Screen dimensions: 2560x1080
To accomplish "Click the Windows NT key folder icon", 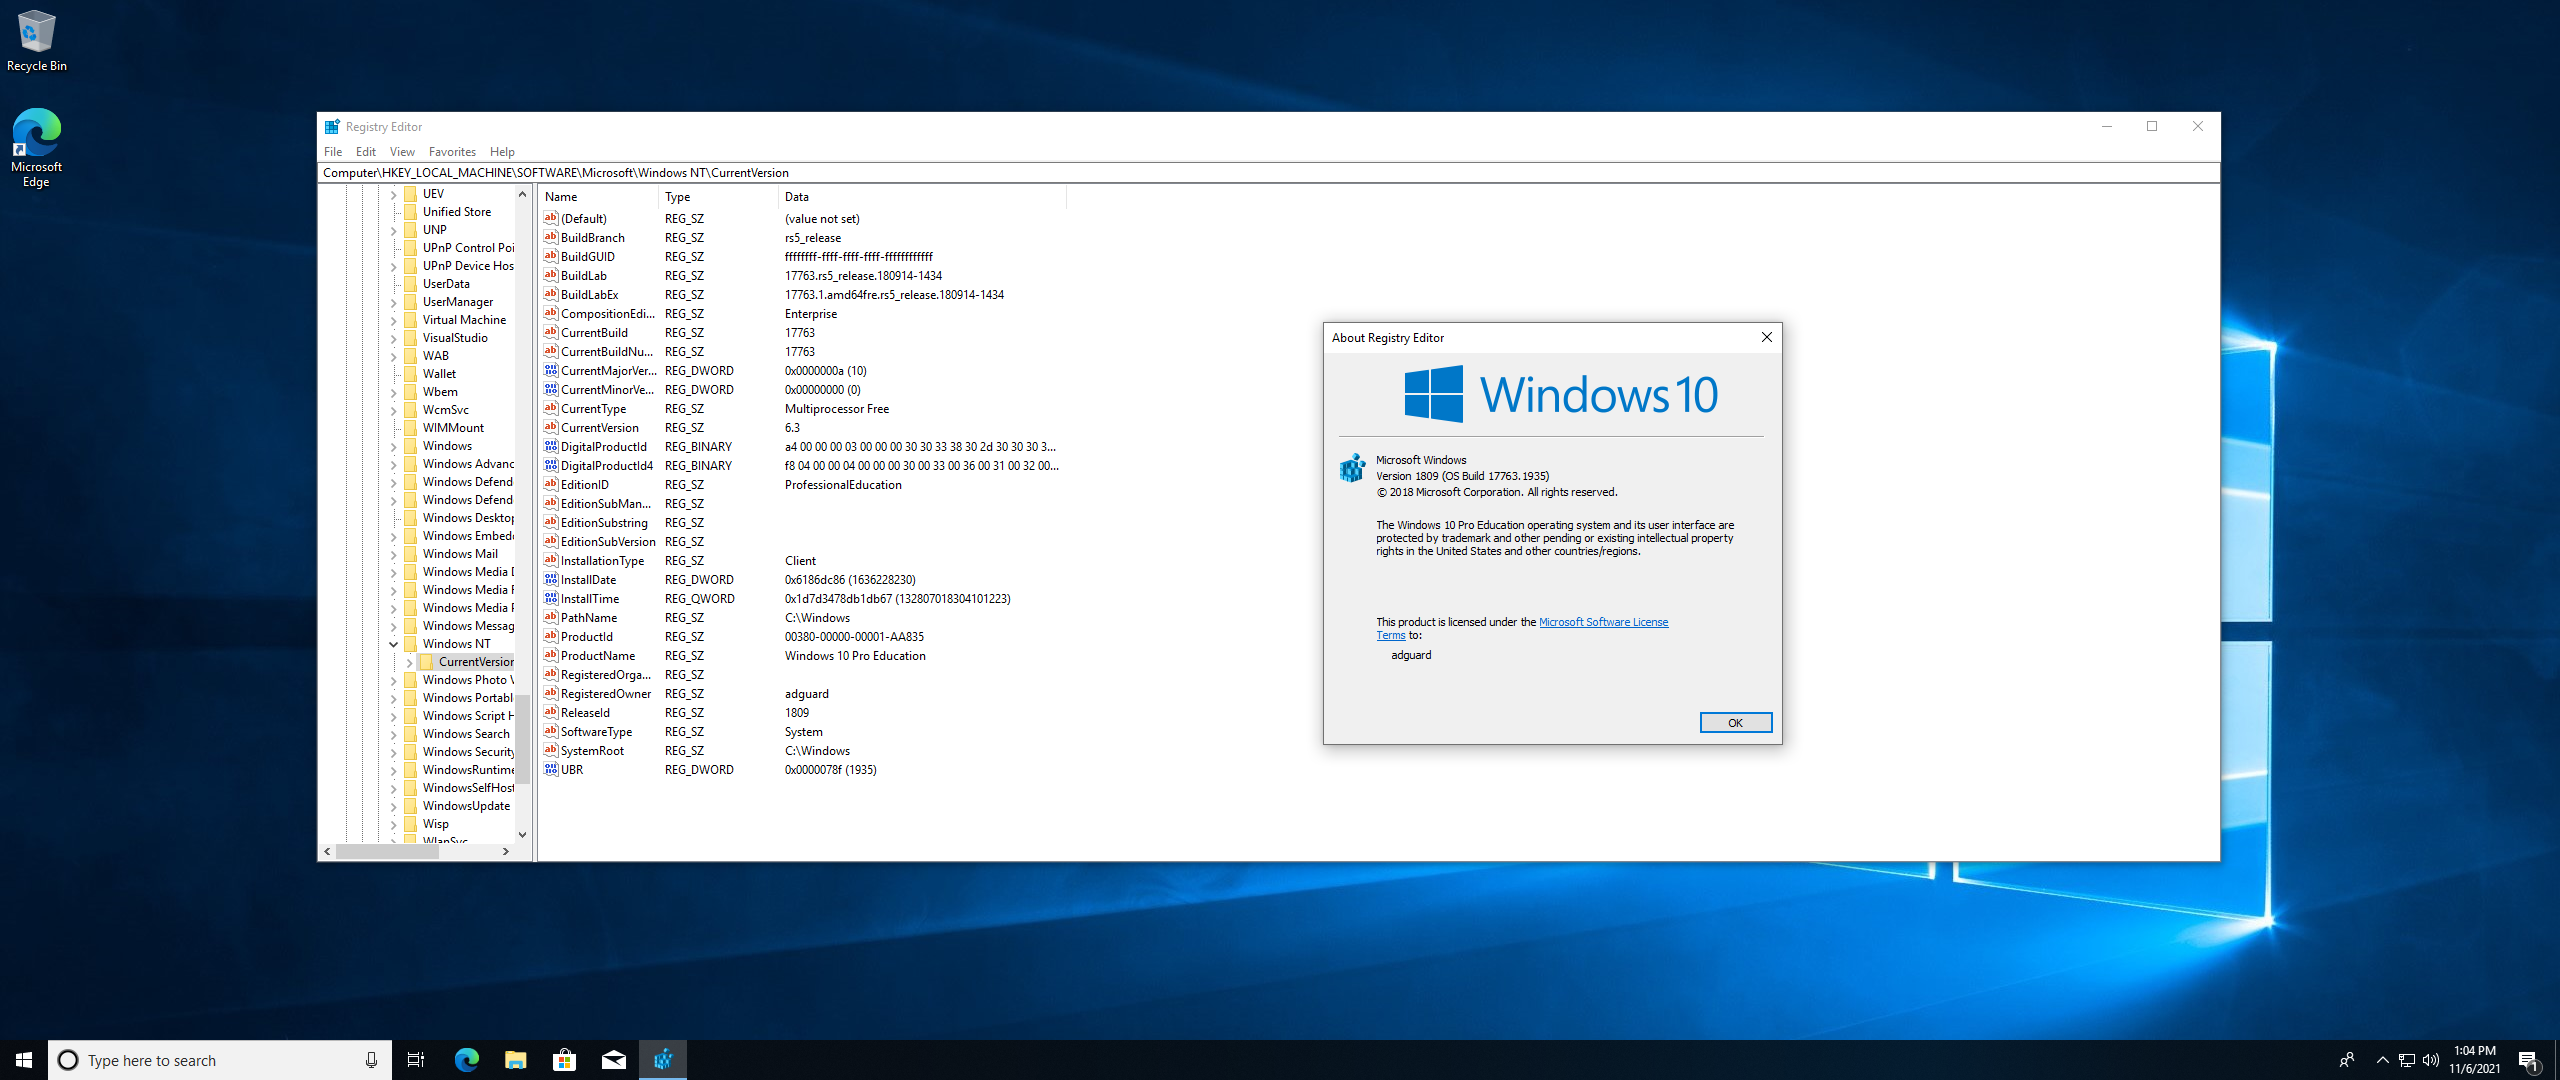I will pos(410,643).
